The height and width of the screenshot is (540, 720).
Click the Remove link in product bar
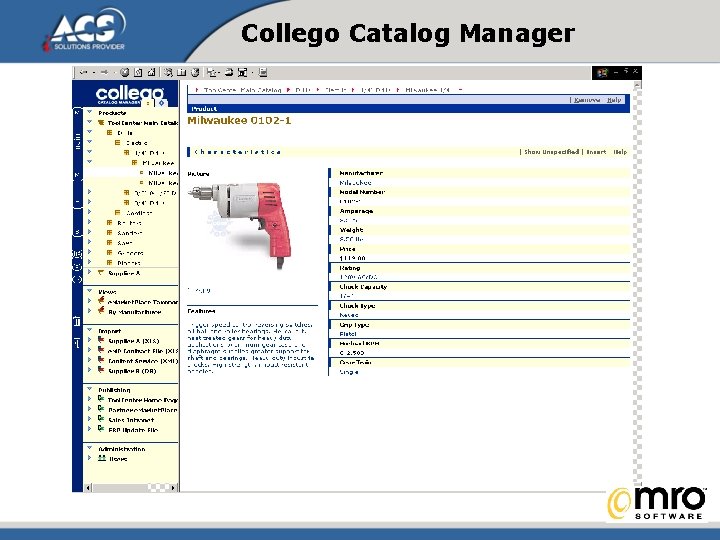pos(586,100)
